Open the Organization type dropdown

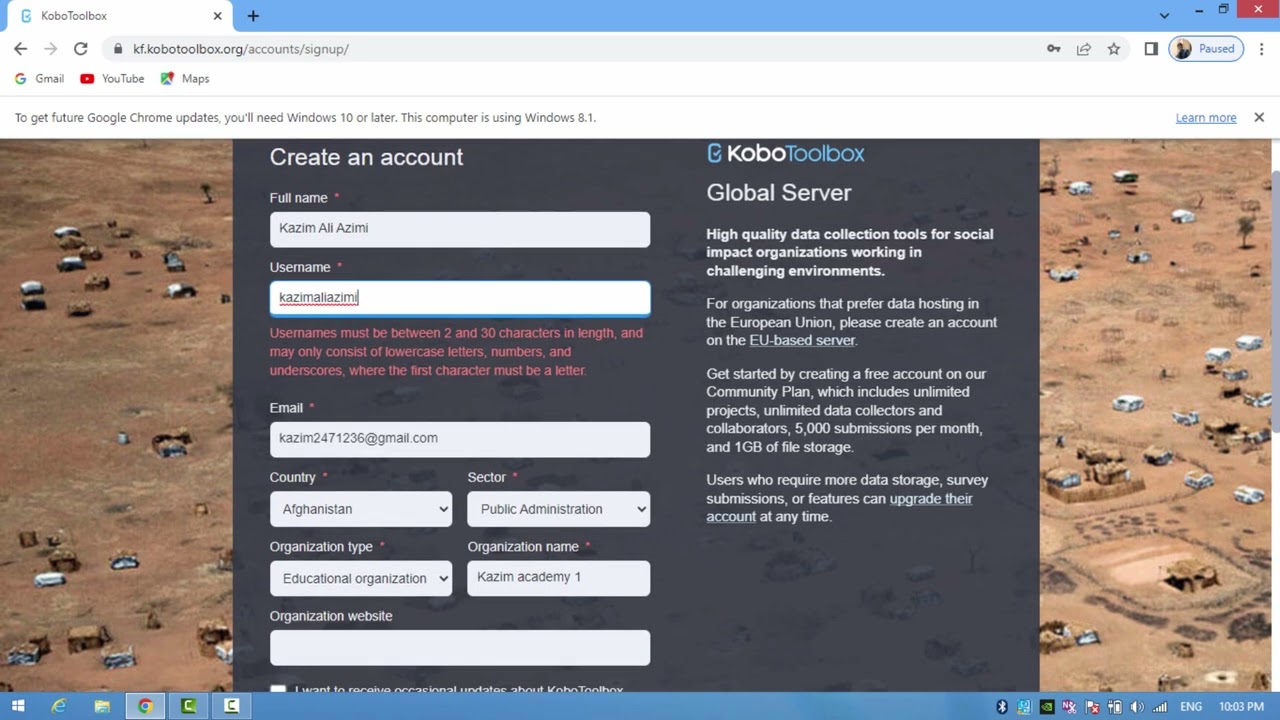pos(361,578)
